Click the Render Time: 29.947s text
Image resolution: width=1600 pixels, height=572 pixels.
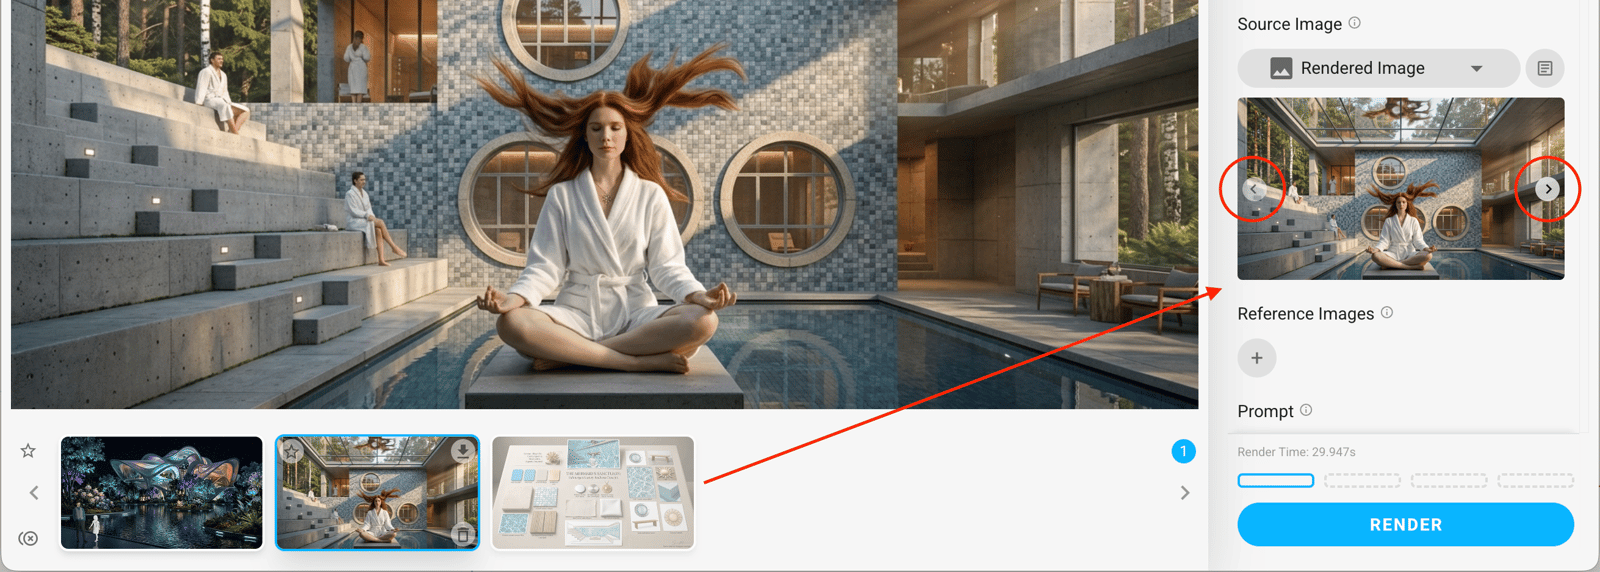coord(1296,452)
